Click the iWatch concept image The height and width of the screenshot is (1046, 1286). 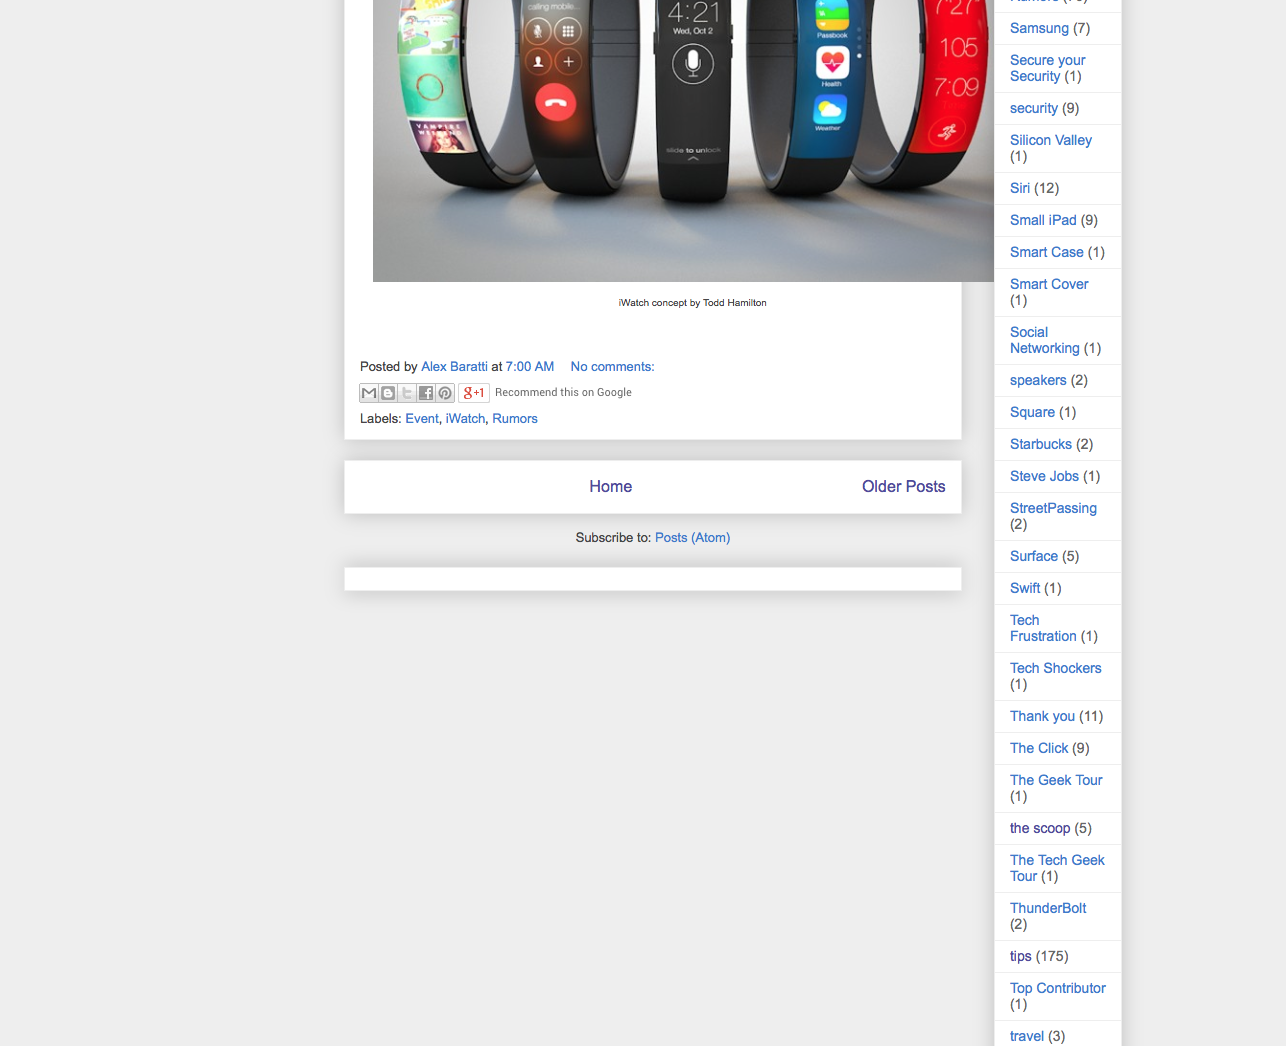pos(683,141)
